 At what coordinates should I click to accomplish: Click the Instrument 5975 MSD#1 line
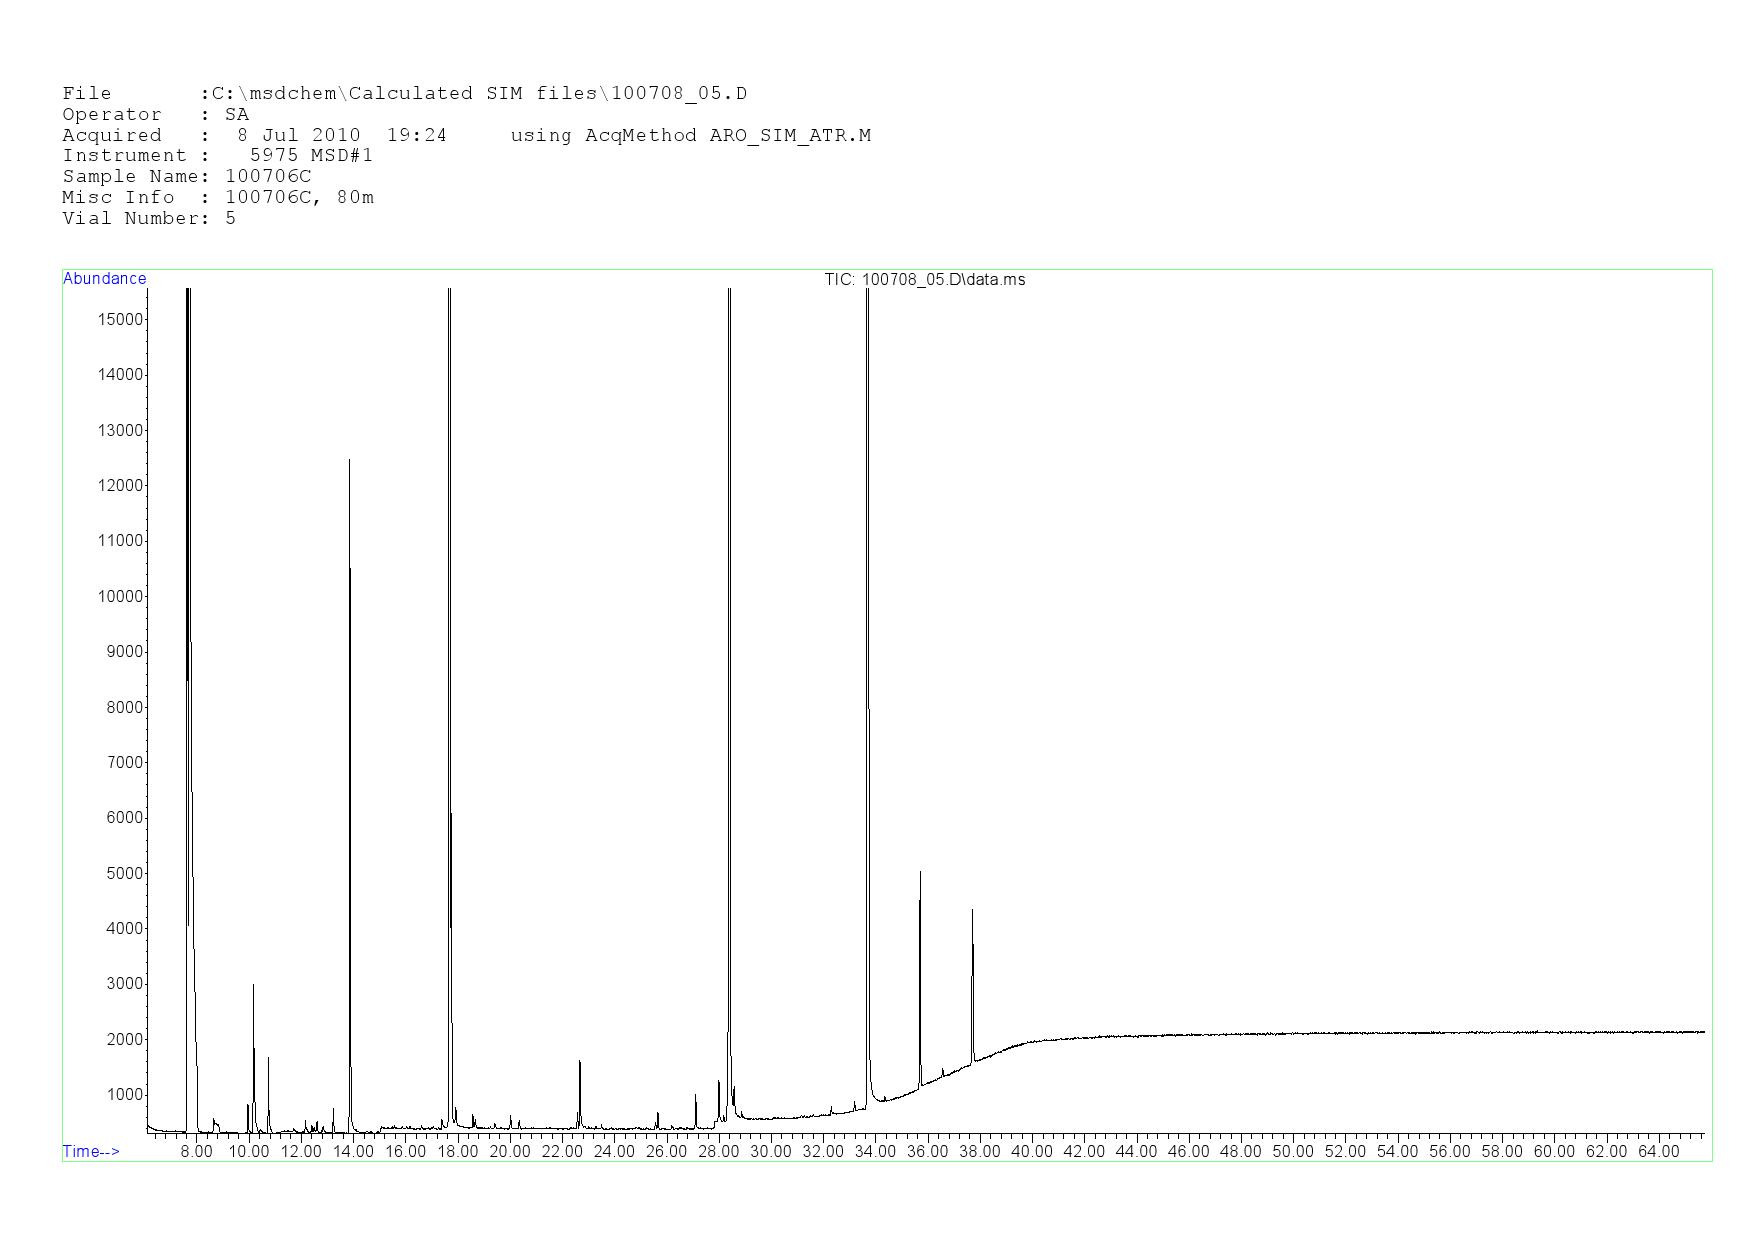click(217, 156)
